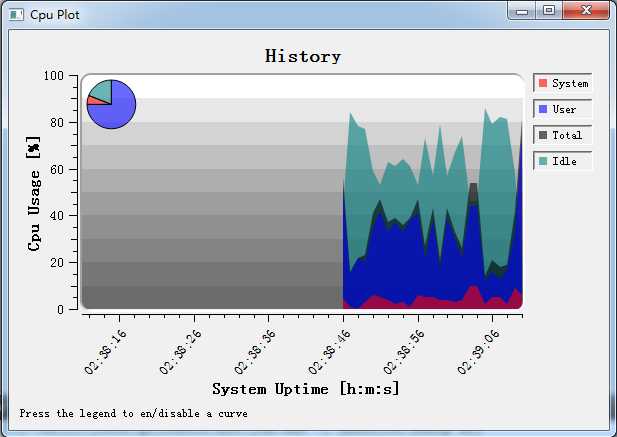Image resolution: width=617 pixels, height=437 pixels.
Task: Click the 100 value on the y-axis
Action: click(x=54, y=76)
